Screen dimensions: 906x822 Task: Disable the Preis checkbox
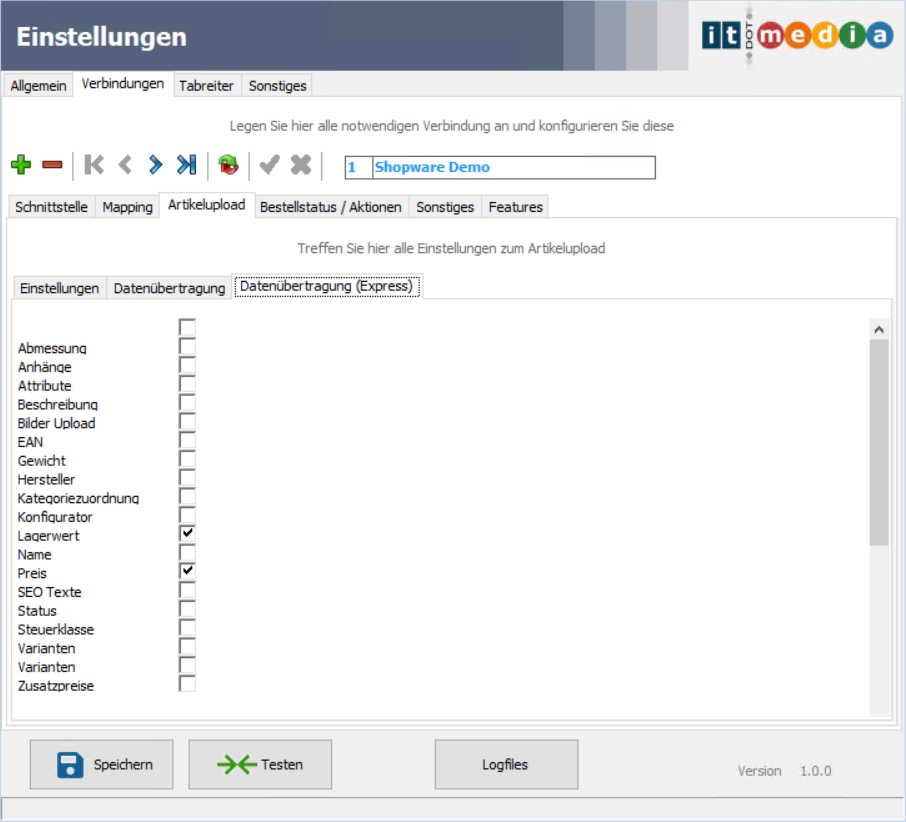tap(187, 571)
